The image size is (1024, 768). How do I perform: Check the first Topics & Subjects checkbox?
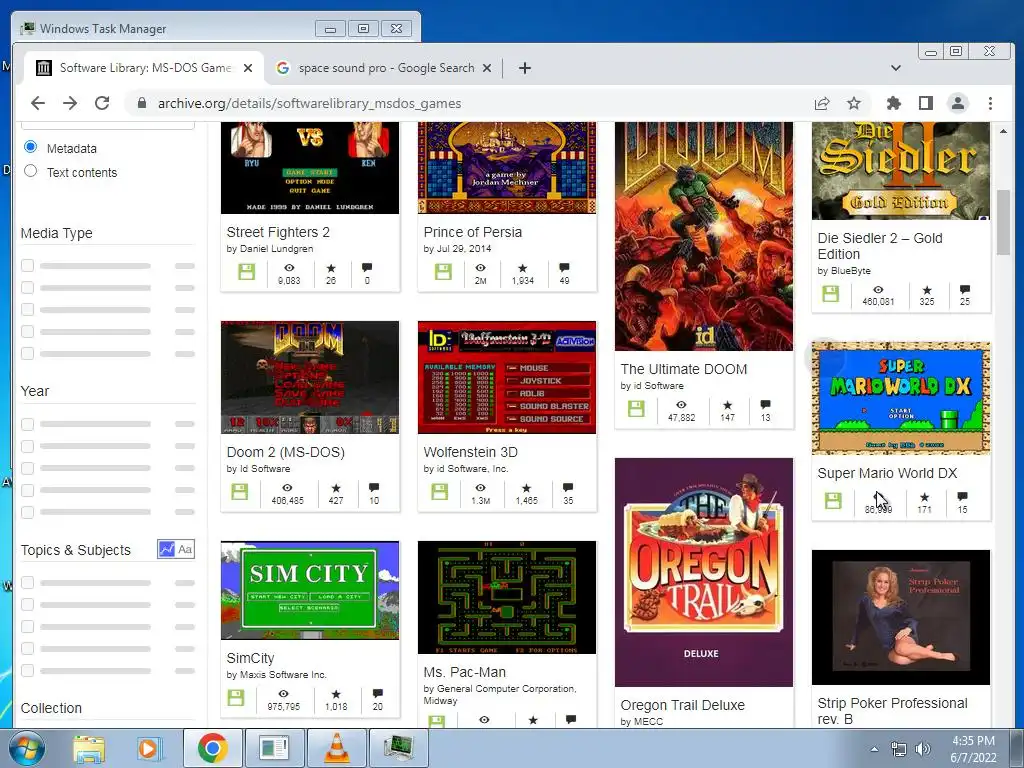click(27, 582)
